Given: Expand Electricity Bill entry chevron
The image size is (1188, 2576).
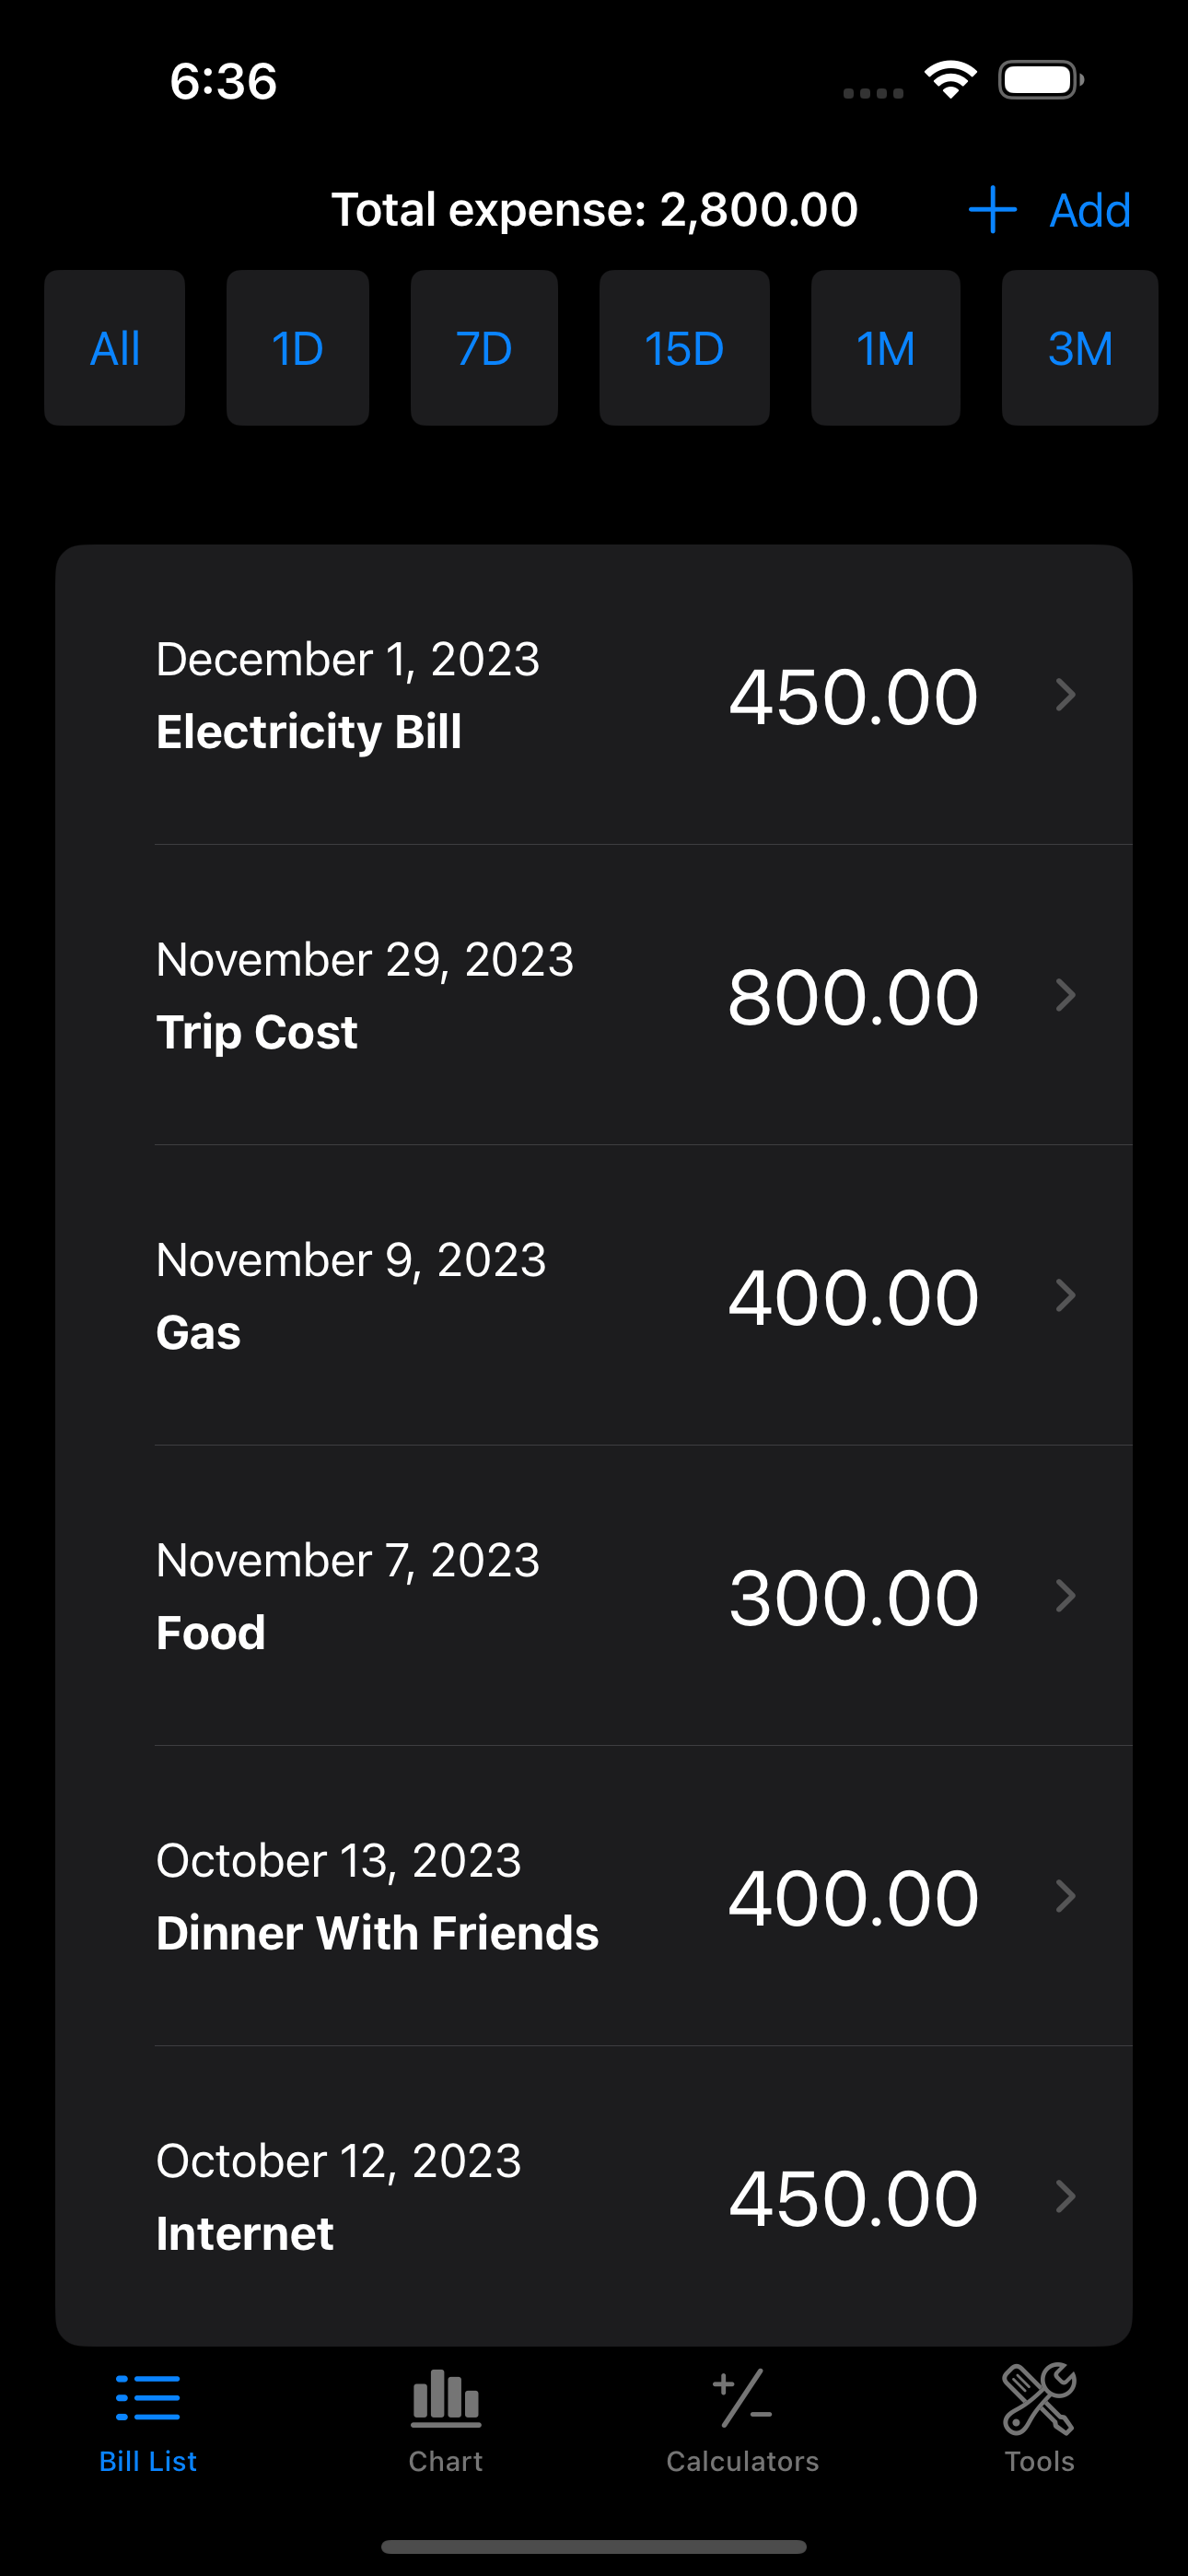Looking at the screenshot, I should pyautogui.click(x=1065, y=695).
